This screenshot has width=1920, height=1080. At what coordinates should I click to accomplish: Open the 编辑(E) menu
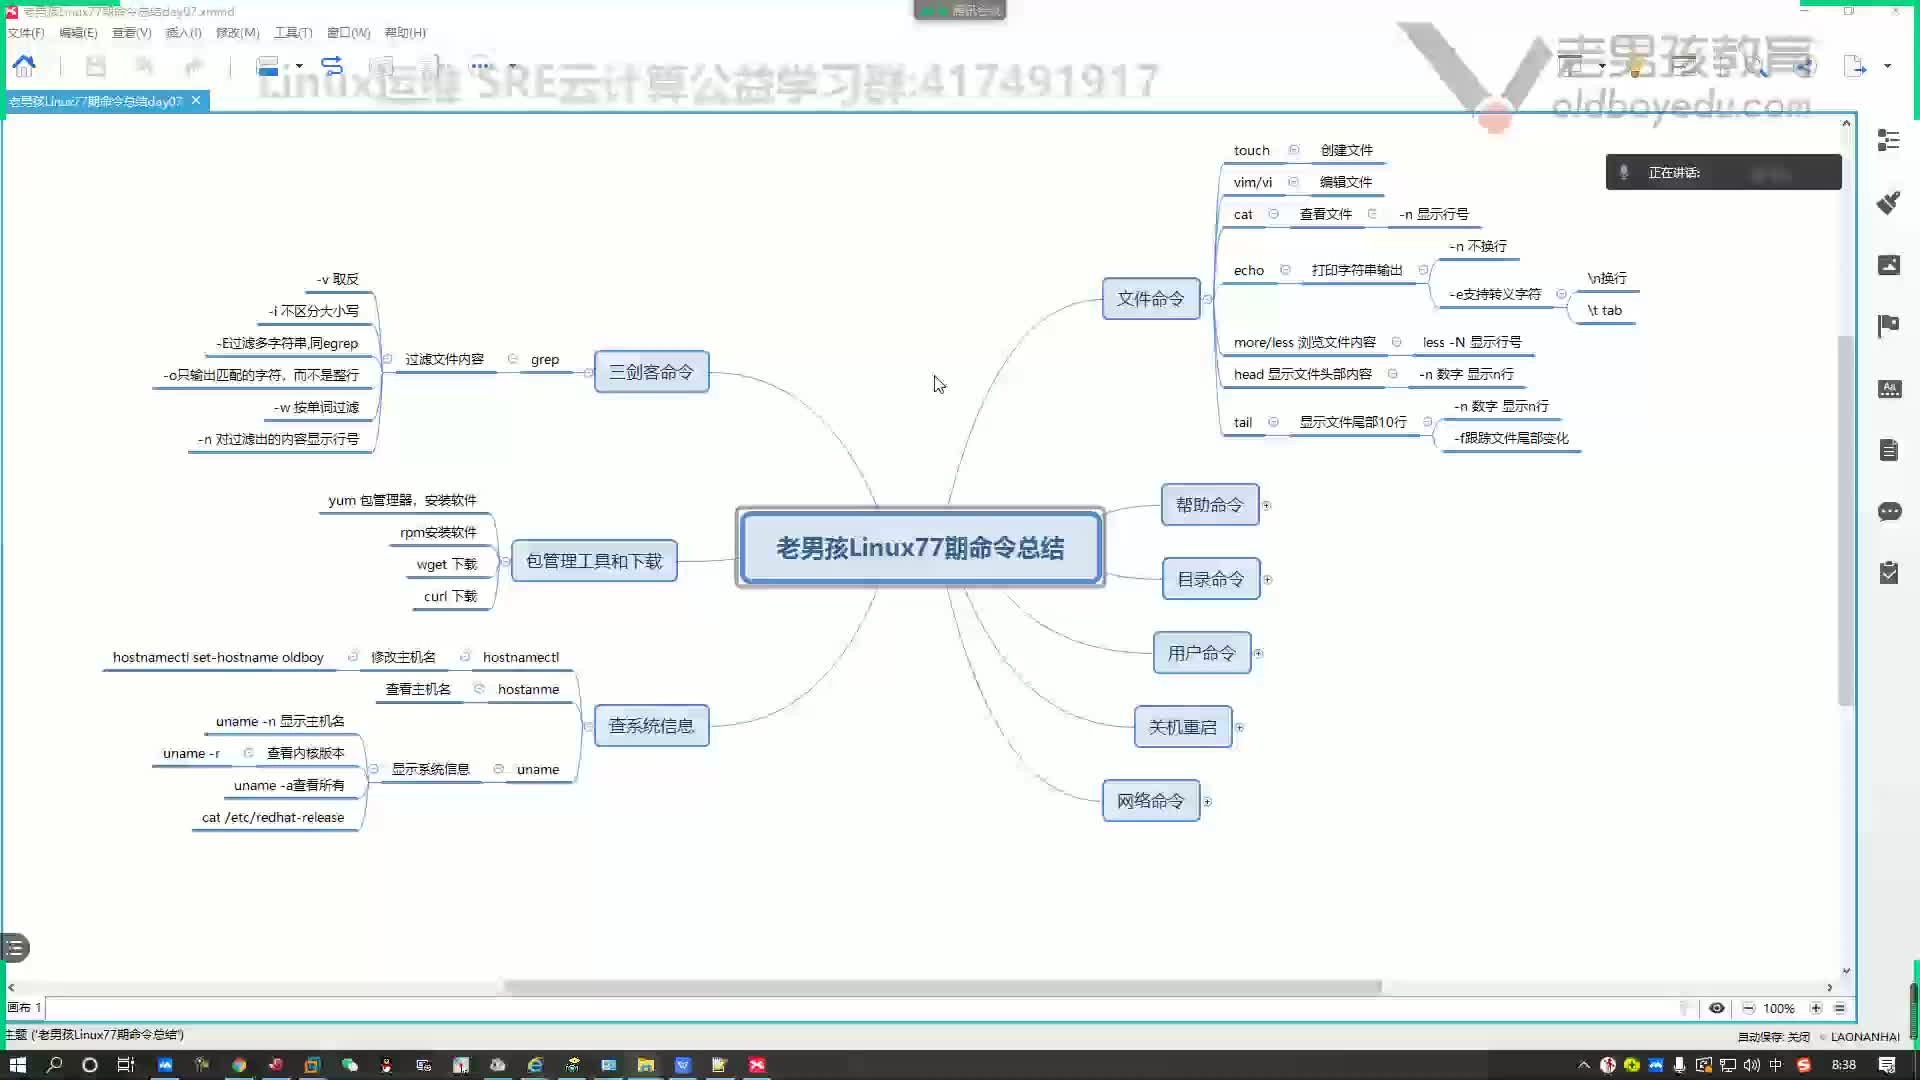pos(78,33)
